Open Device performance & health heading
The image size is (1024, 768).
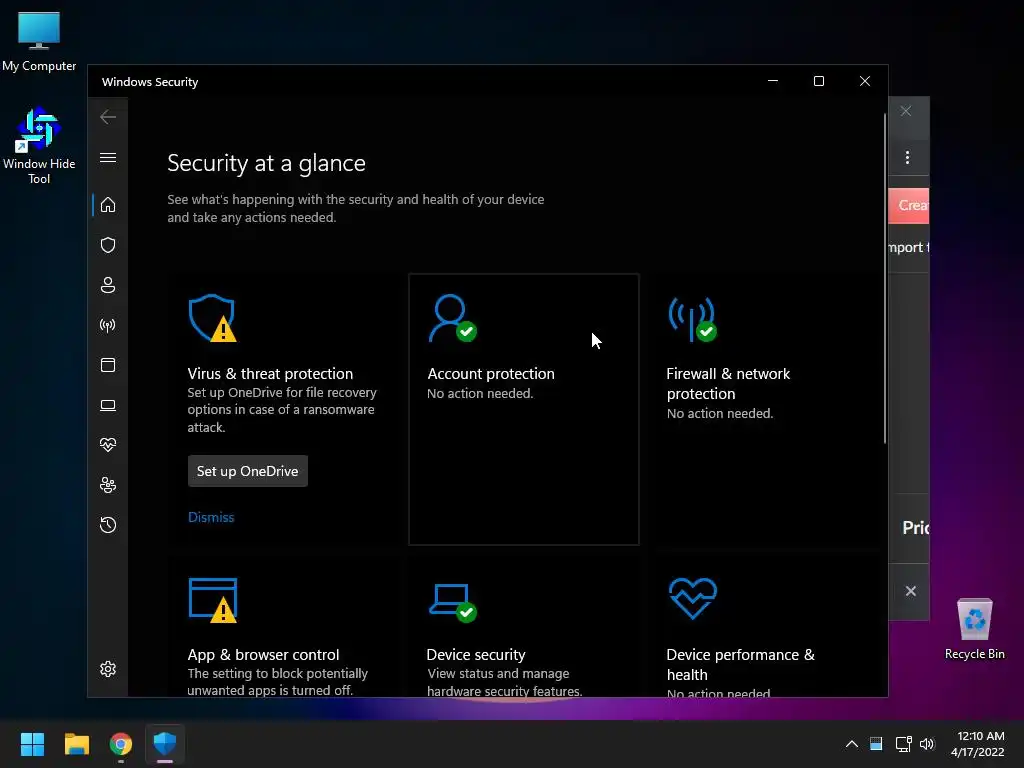(x=741, y=664)
